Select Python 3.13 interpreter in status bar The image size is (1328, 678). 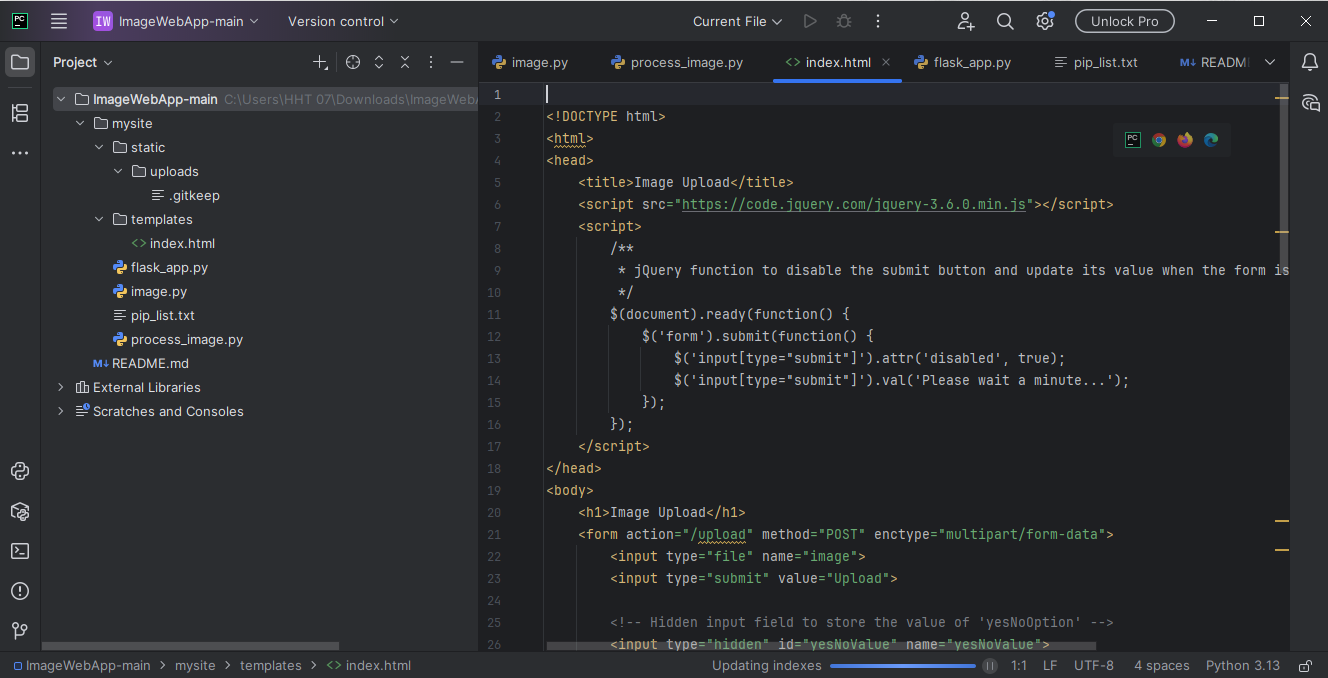(1242, 666)
